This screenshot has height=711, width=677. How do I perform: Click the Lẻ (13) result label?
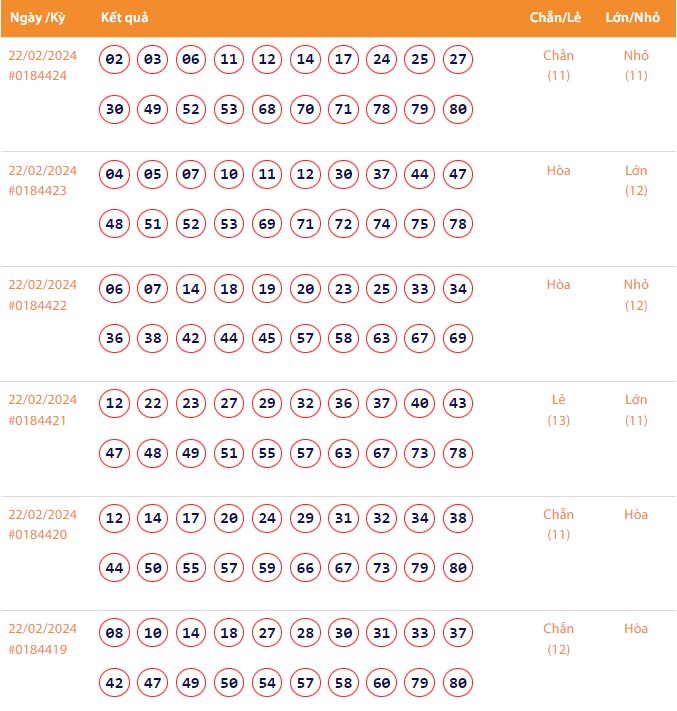coord(559,410)
